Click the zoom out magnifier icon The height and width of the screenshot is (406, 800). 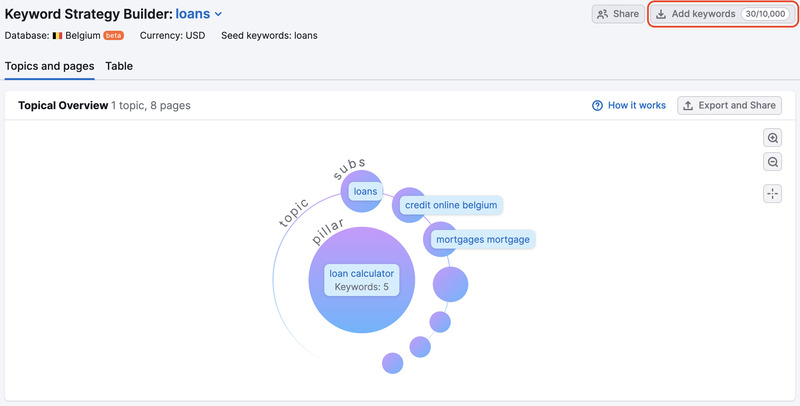point(773,162)
